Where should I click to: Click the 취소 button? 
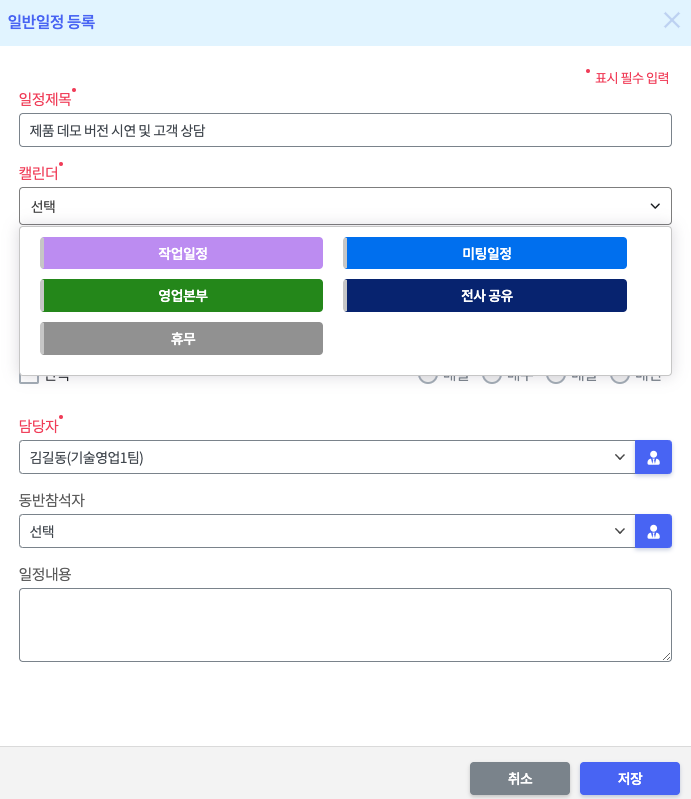[x=520, y=778]
